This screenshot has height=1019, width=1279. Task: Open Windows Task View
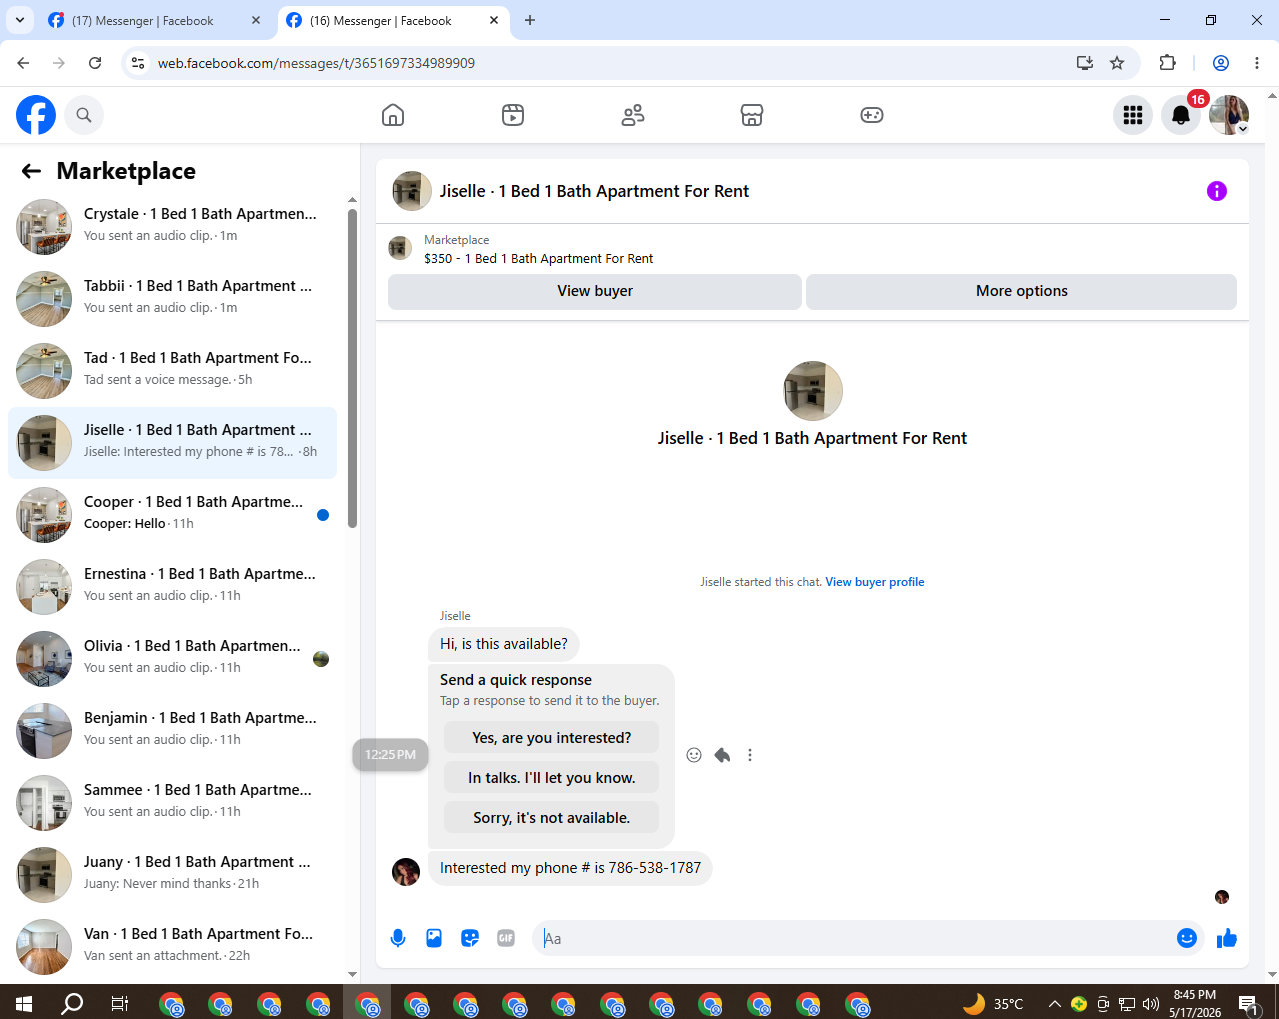[x=120, y=1003]
